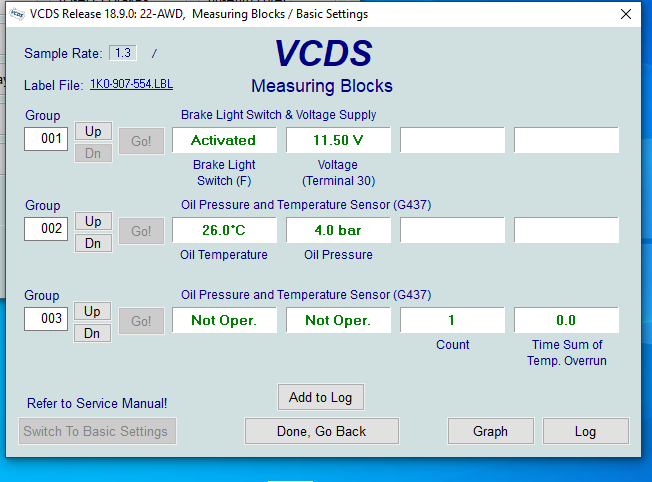
Task: Click the empty fourth field in Group 002
Action: click(566, 230)
